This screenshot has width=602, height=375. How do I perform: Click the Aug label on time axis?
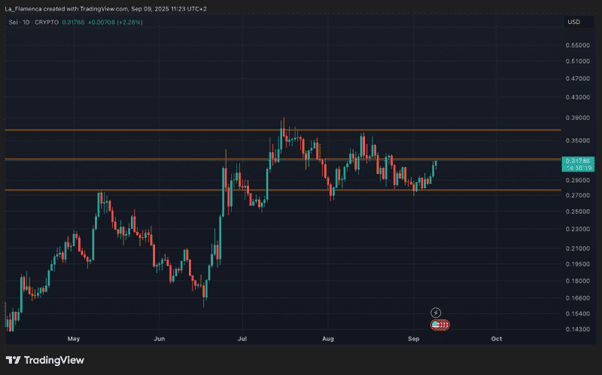[328, 339]
